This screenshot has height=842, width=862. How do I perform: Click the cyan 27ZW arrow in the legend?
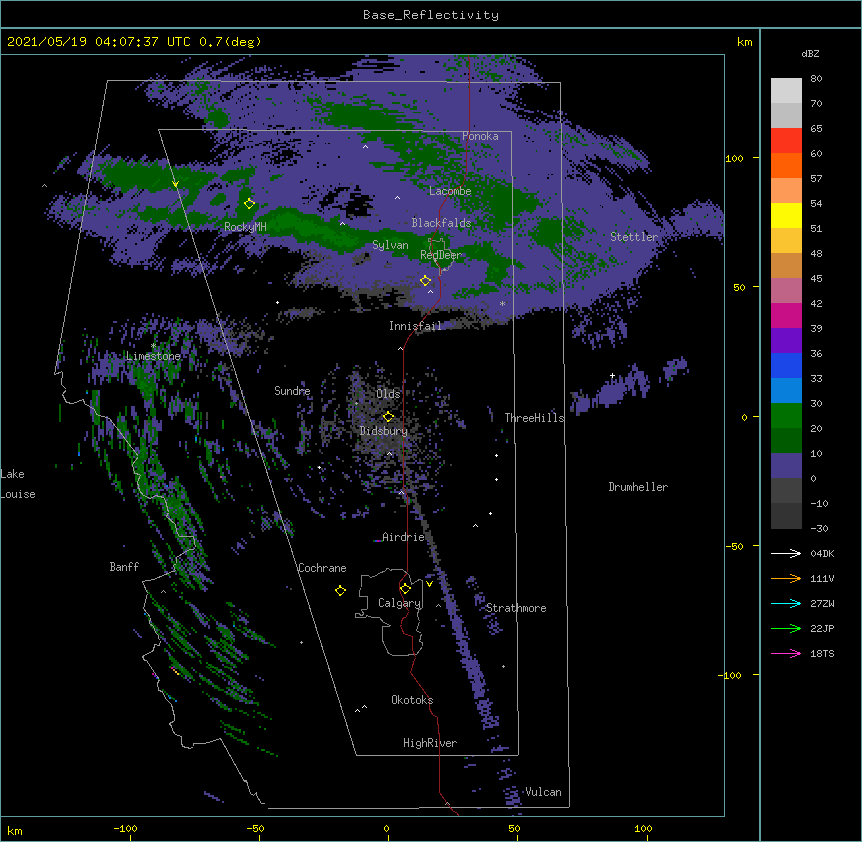786,603
